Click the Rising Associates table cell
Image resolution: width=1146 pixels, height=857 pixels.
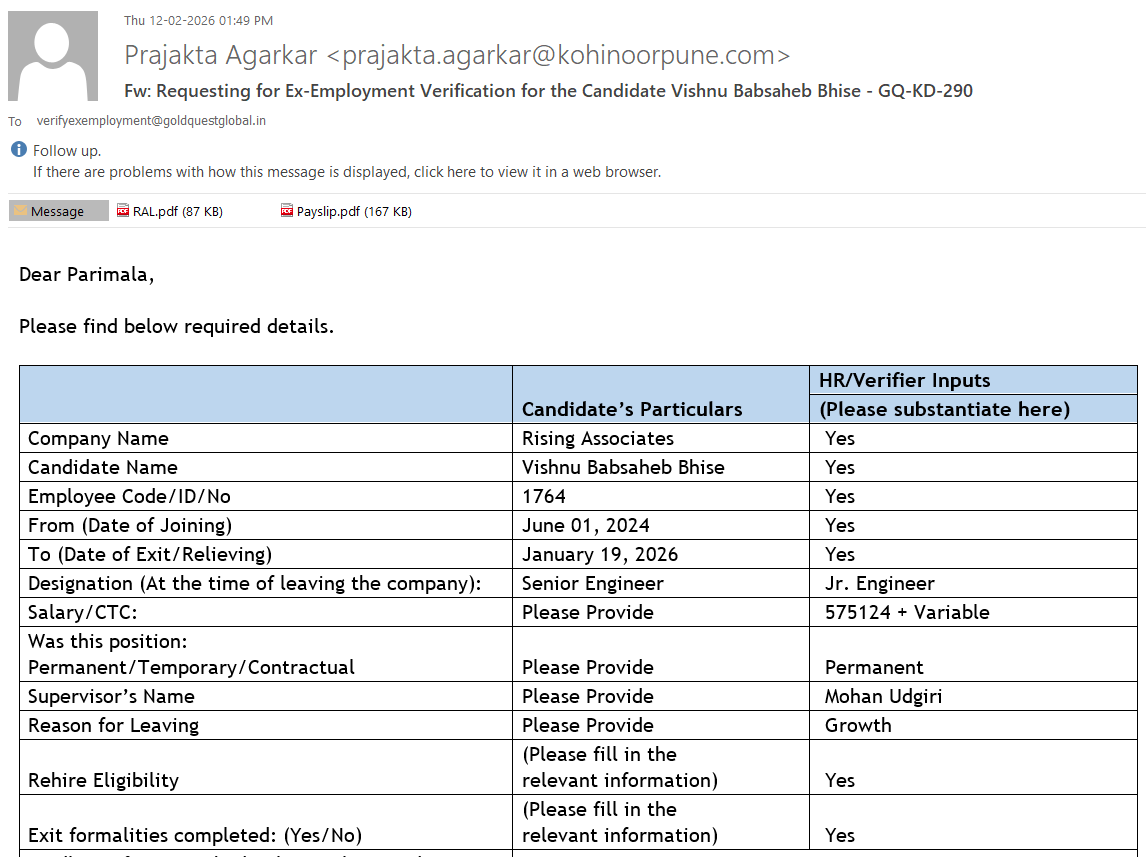[598, 438]
